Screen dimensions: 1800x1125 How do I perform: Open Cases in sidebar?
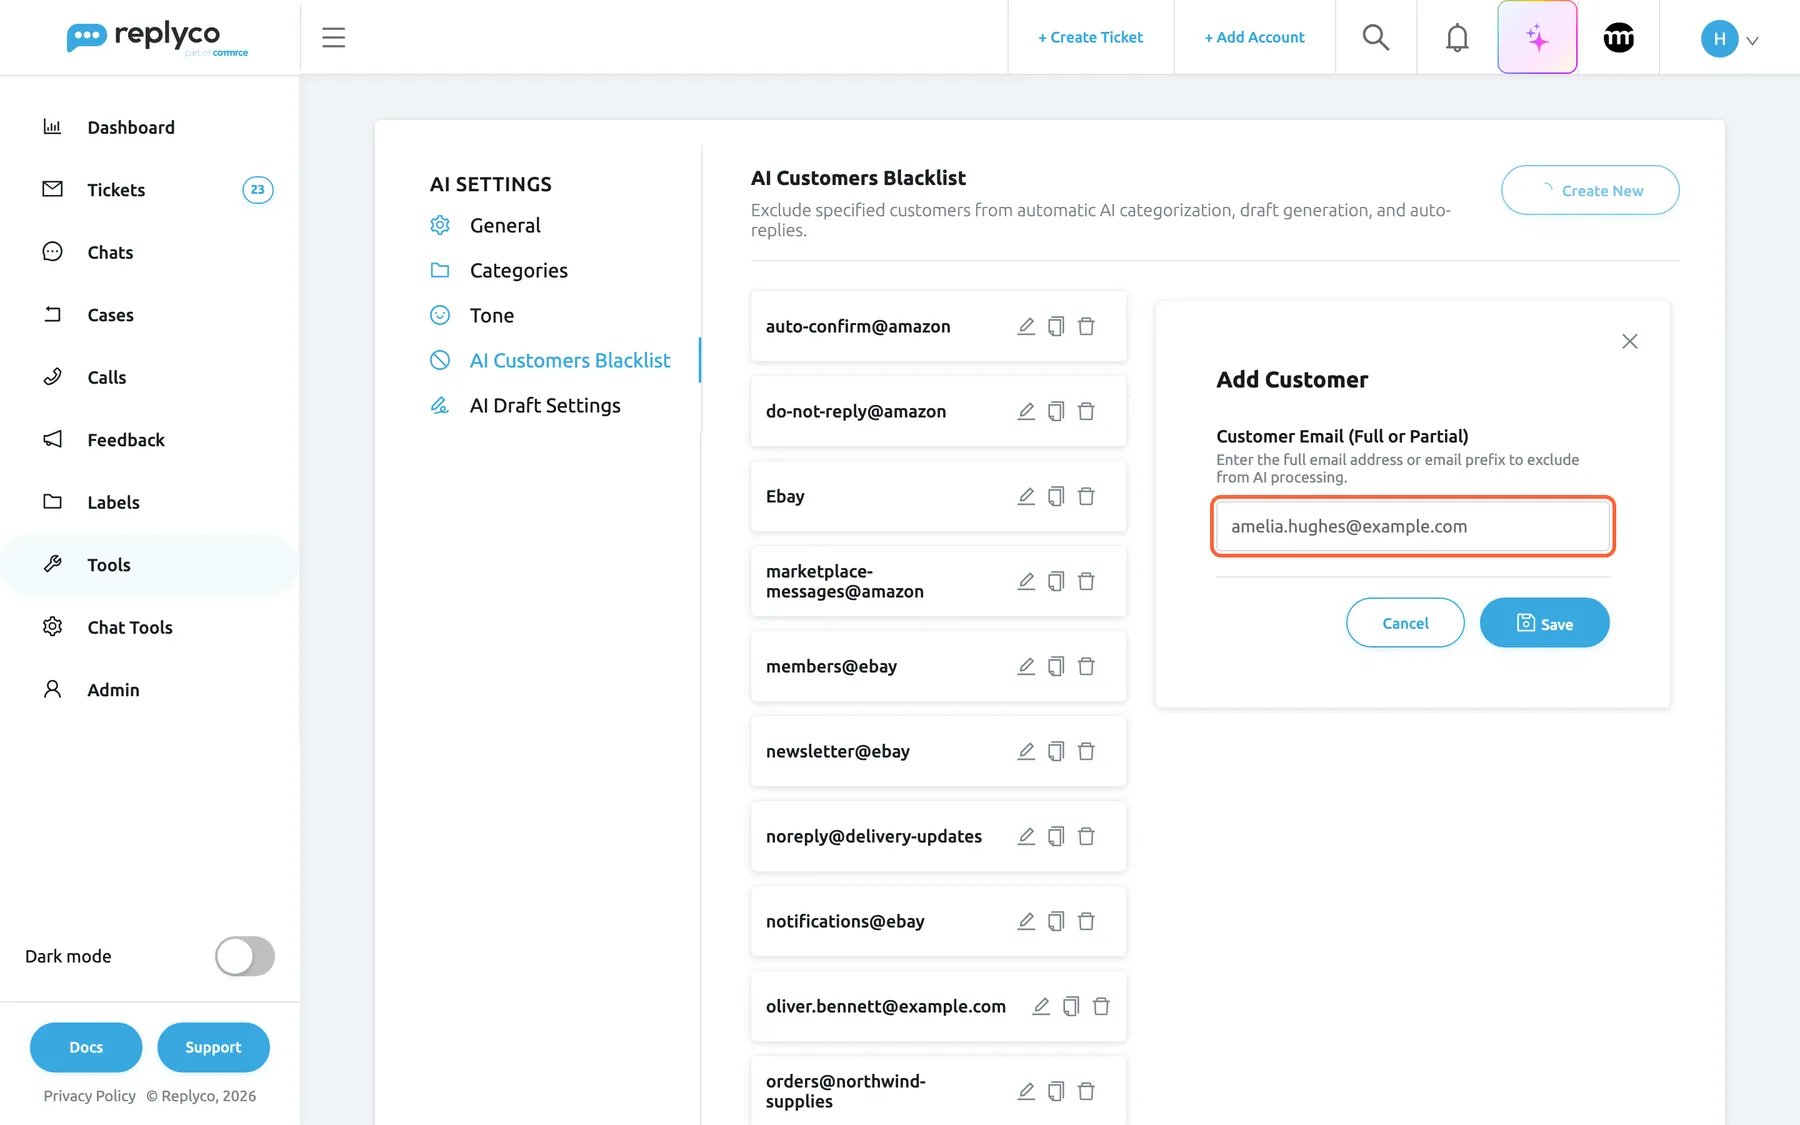click(110, 315)
